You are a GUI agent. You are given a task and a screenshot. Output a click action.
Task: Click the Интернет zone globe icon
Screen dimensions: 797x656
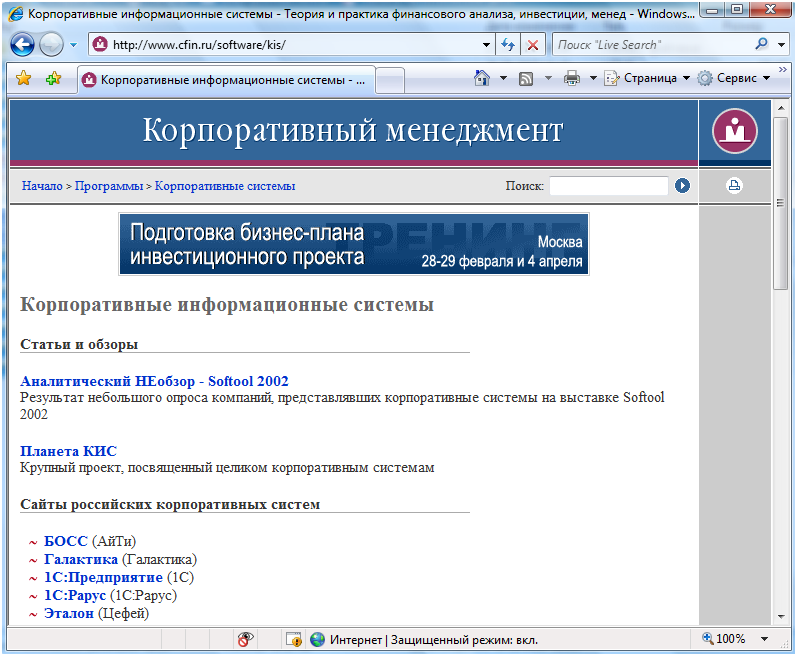[x=317, y=639]
